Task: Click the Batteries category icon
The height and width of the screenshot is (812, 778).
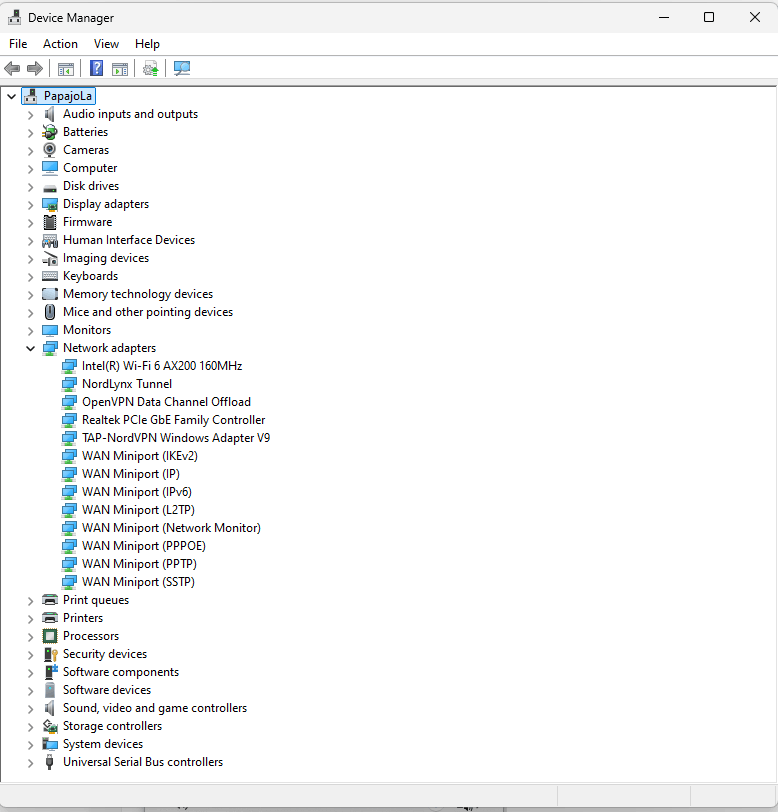Action: pos(50,132)
